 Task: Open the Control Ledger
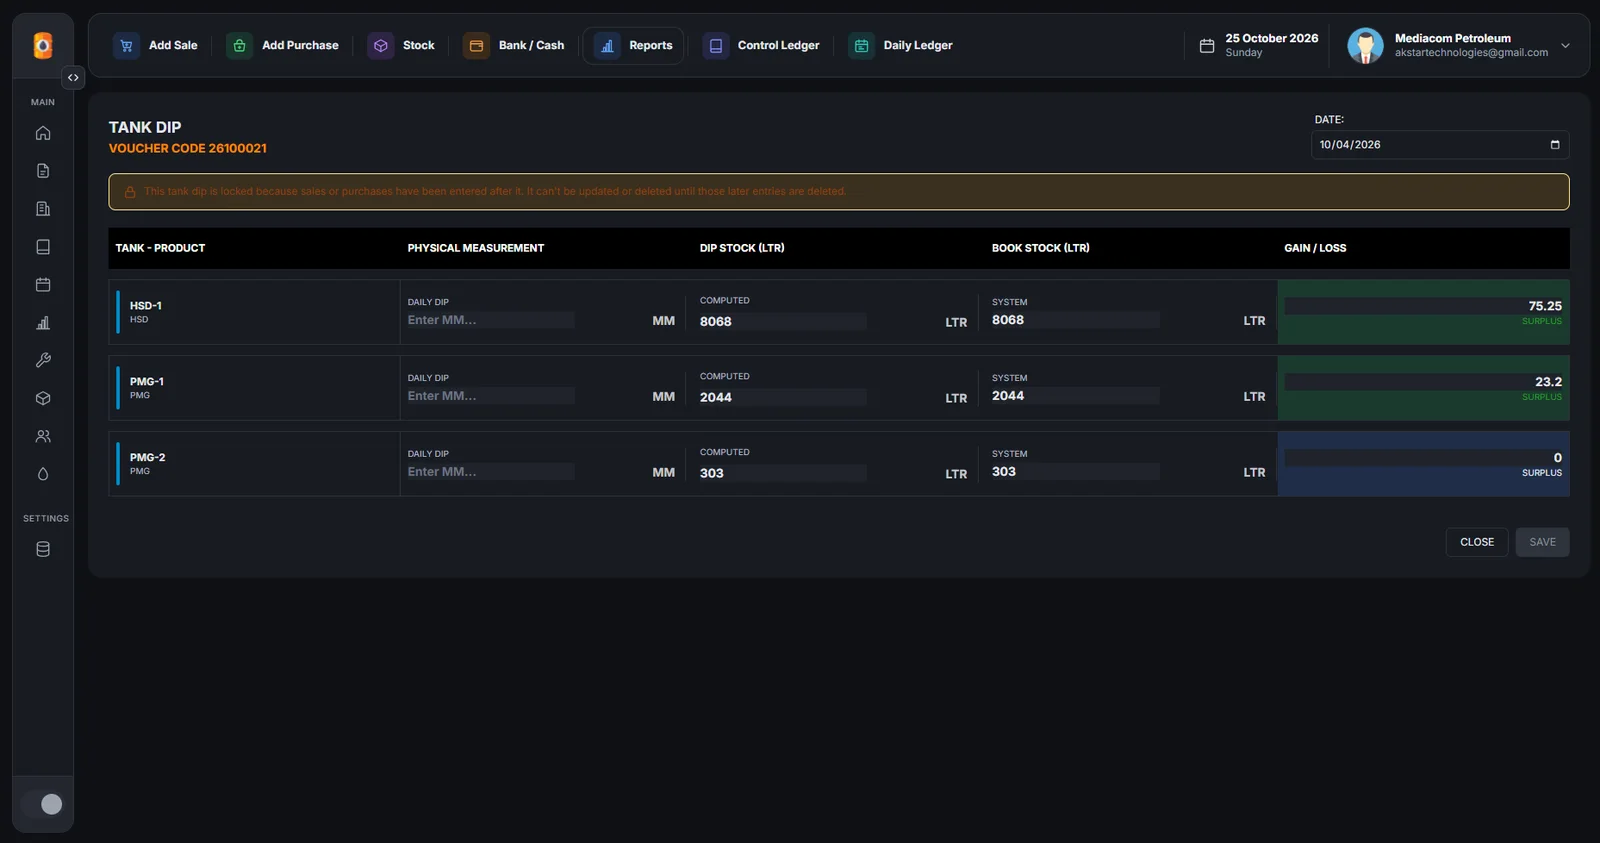tap(761, 46)
